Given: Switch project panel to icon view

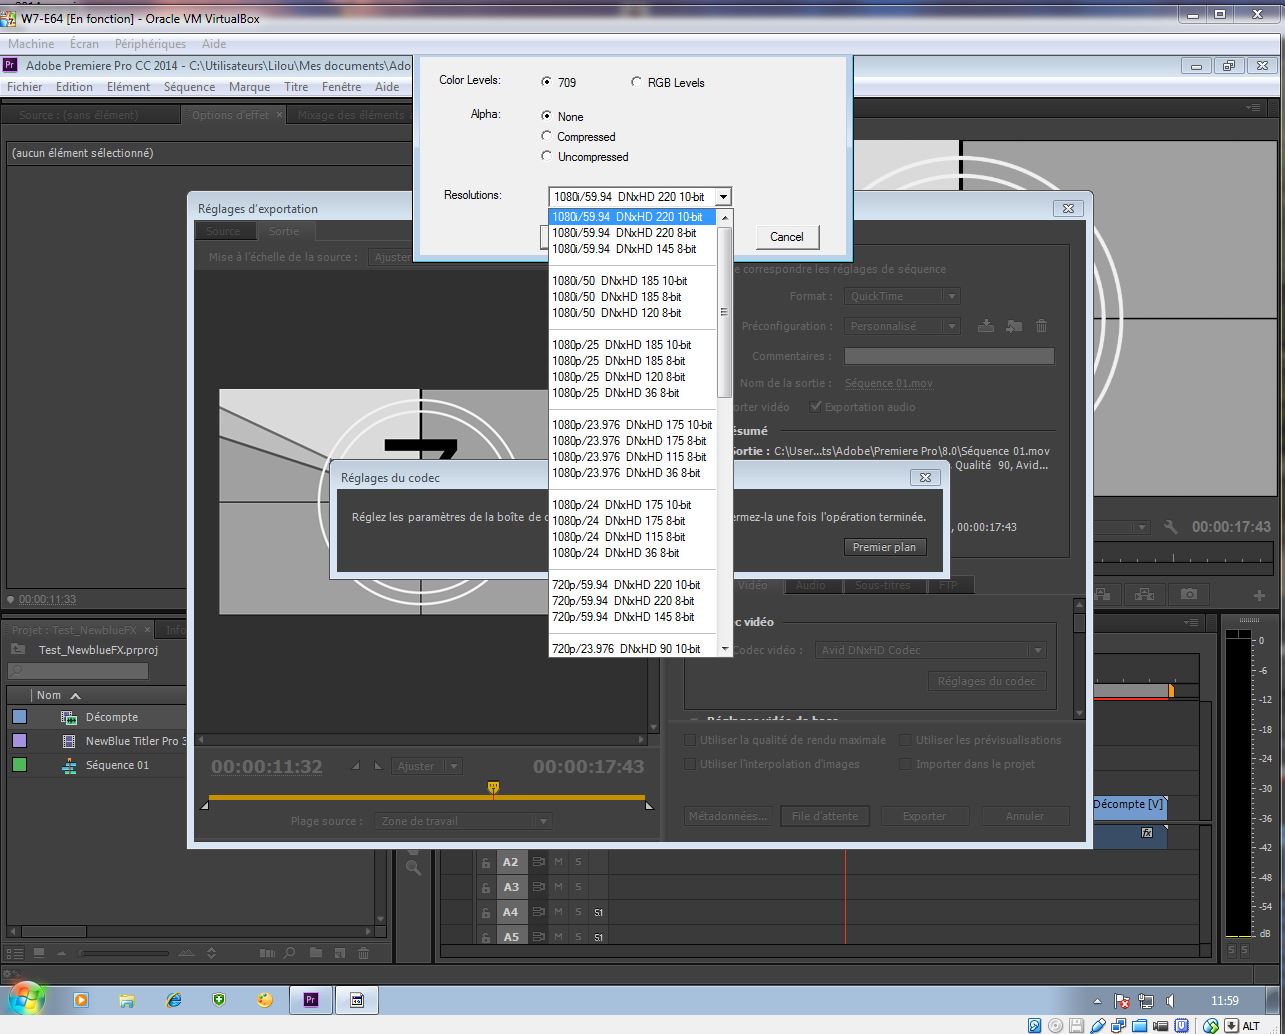Looking at the screenshot, I should [39, 954].
